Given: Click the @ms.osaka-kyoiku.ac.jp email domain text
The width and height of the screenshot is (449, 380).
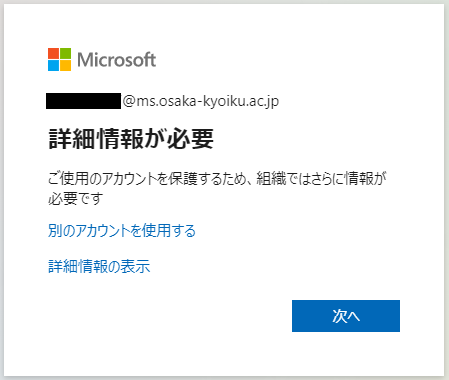Looking at the screenshot, I should point(201,101).
